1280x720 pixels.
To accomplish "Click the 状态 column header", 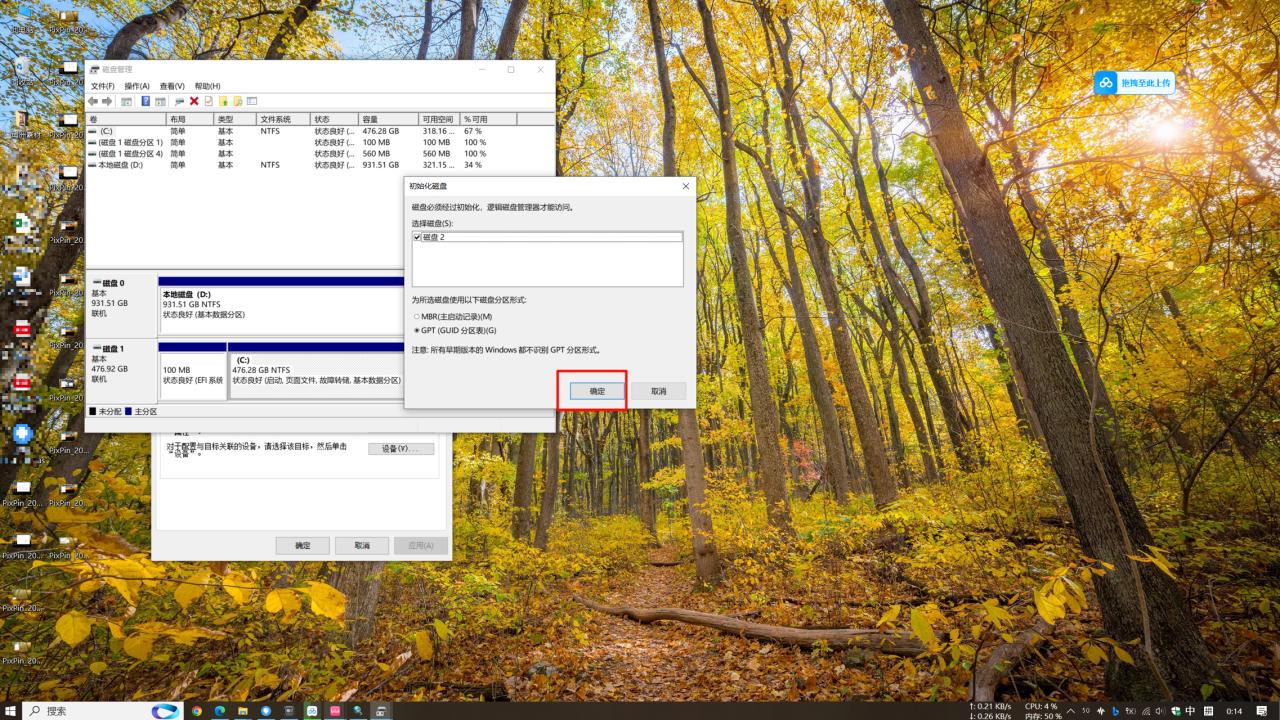I will [335, 119].
